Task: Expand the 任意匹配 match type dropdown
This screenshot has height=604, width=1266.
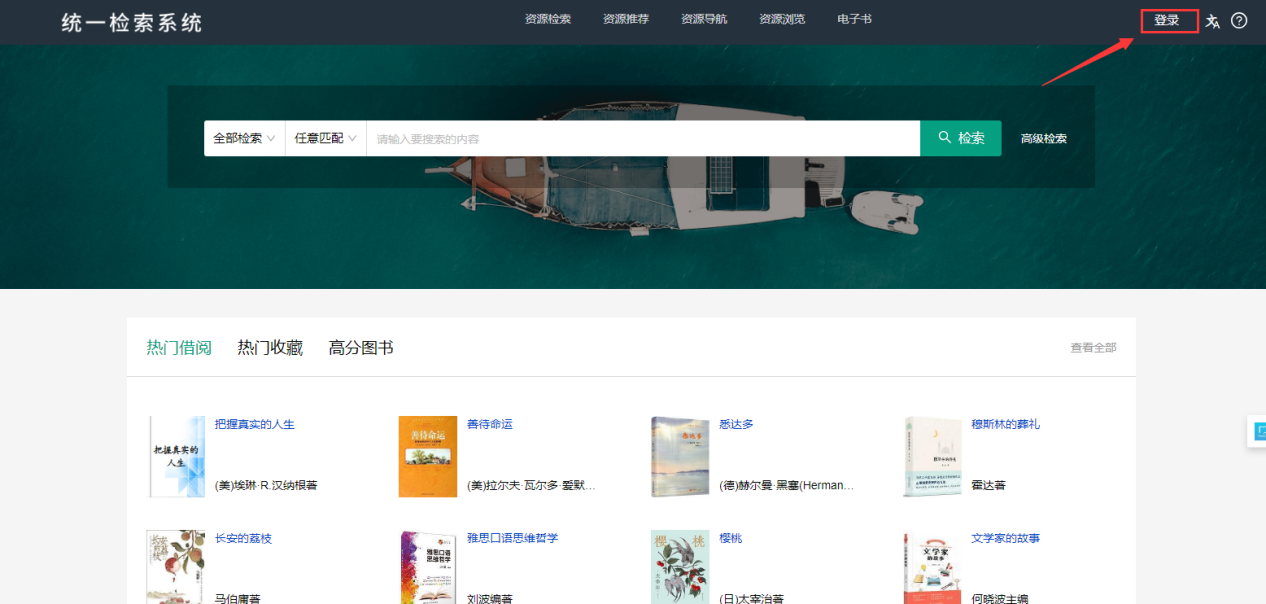Action: pos(325,138)
